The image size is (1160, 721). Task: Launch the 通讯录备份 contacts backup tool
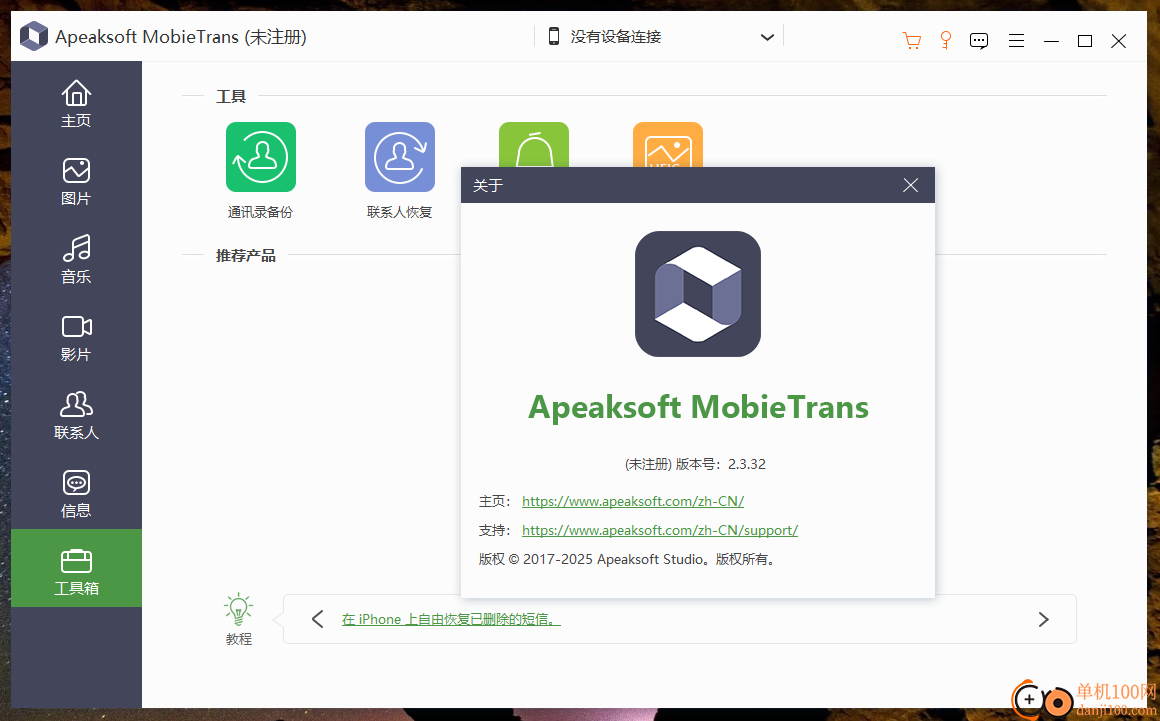pos(260,157)
